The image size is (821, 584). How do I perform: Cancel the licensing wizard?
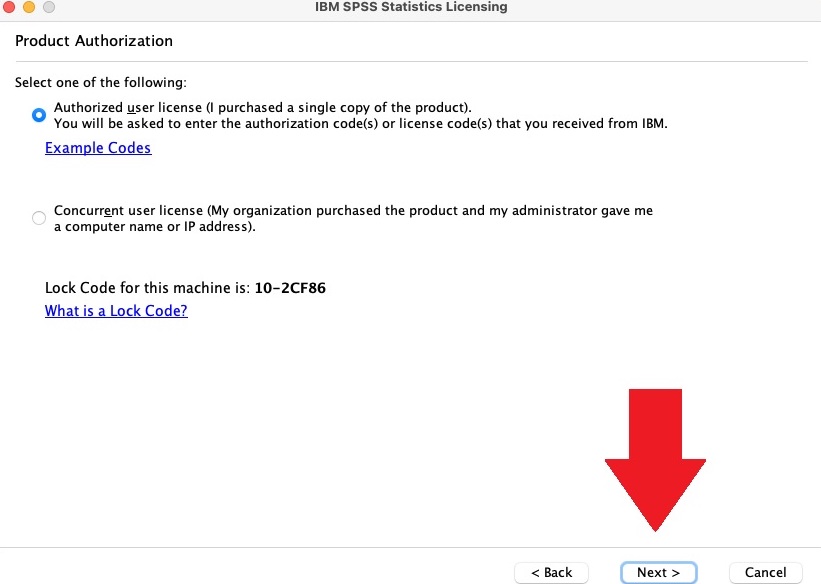pos(765,572)
